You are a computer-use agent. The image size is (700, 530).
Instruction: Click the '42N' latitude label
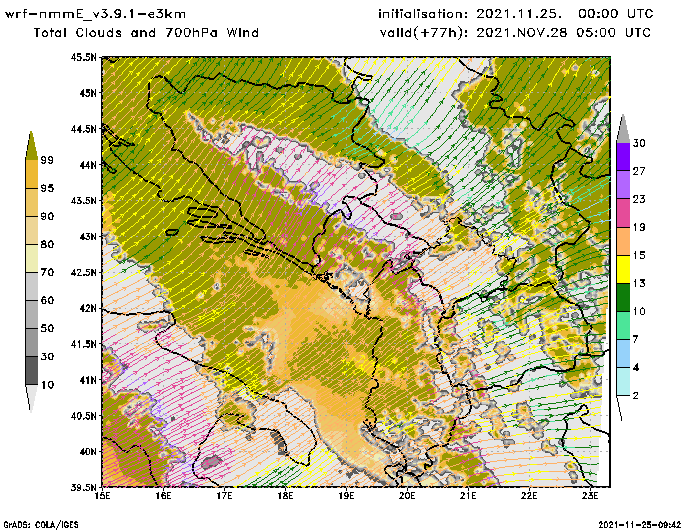pos(88,308)
